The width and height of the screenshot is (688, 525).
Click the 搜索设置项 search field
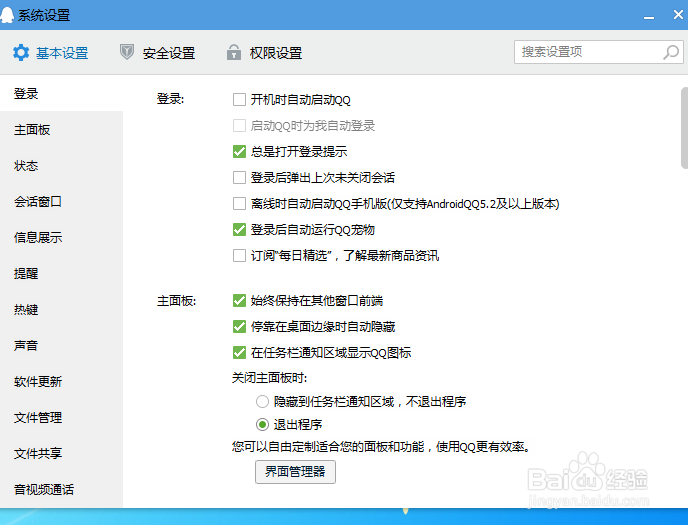[x=585, y=52]
